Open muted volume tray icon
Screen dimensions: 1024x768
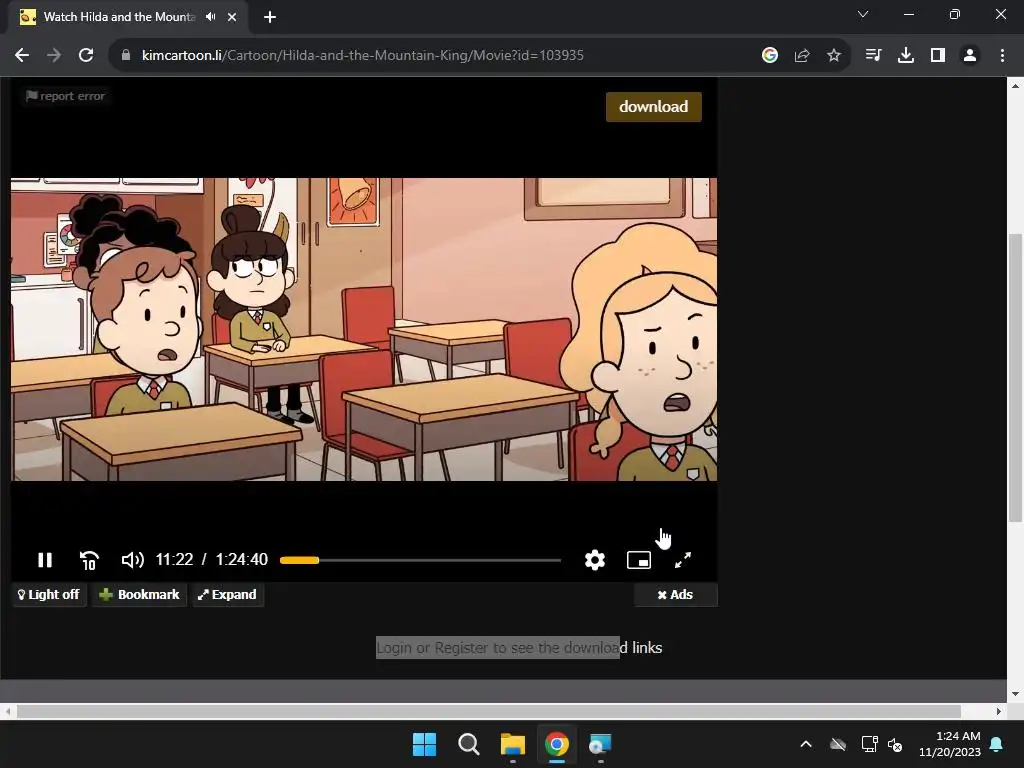pyautogui.click(x=895, y=744)
